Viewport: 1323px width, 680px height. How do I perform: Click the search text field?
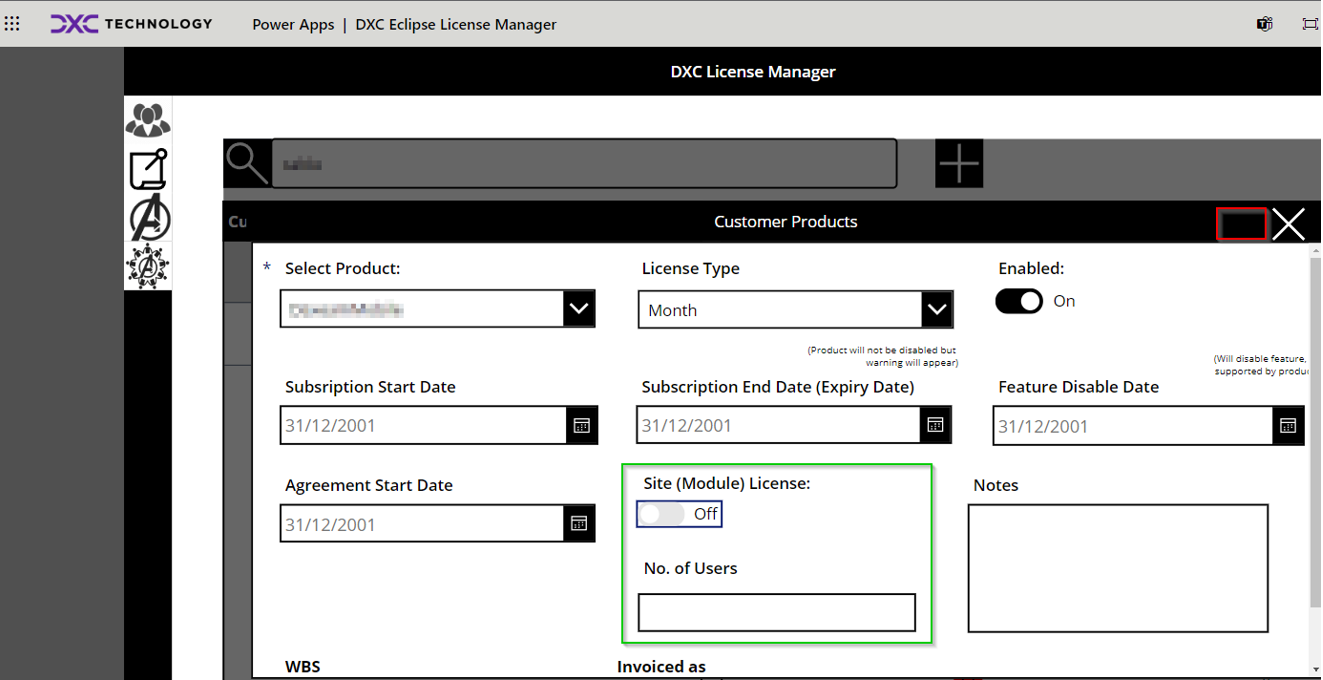click(584, 164)
